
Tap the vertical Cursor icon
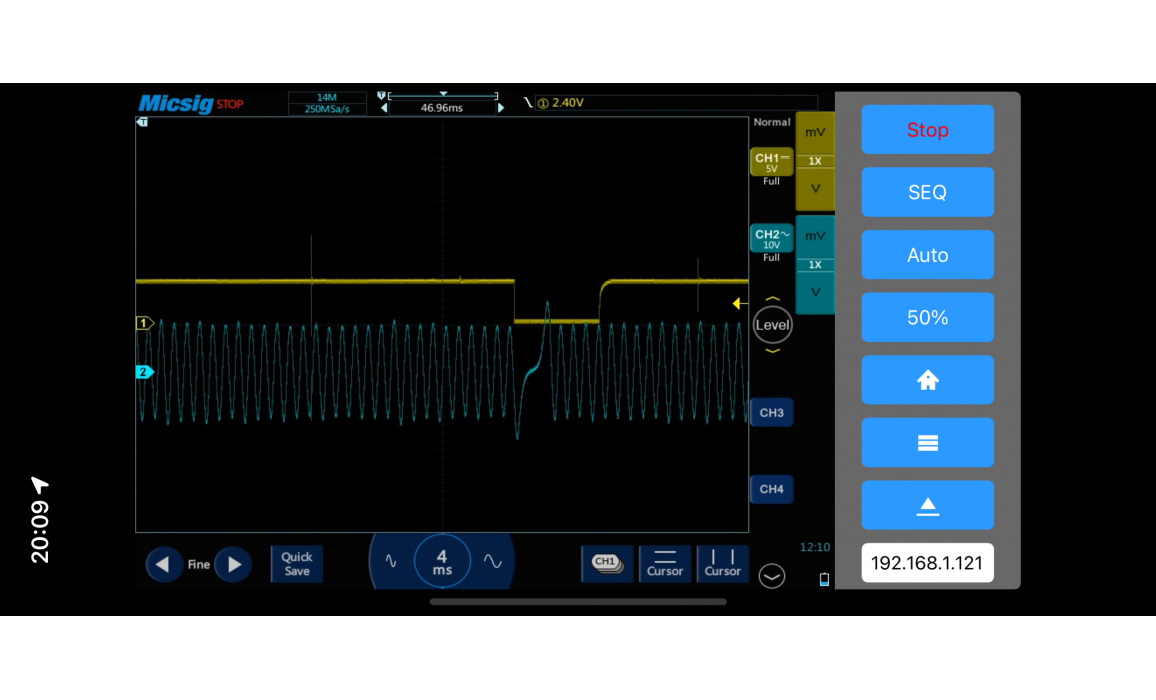pyautogui.click(x=722, y=564)
